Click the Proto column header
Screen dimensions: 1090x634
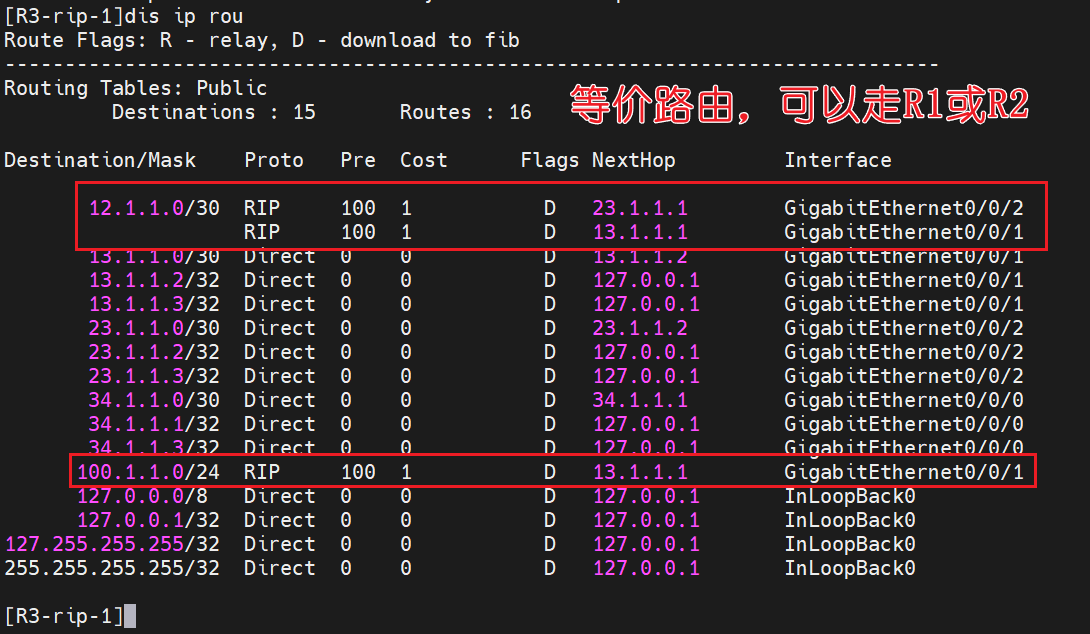tap(273, 160)
